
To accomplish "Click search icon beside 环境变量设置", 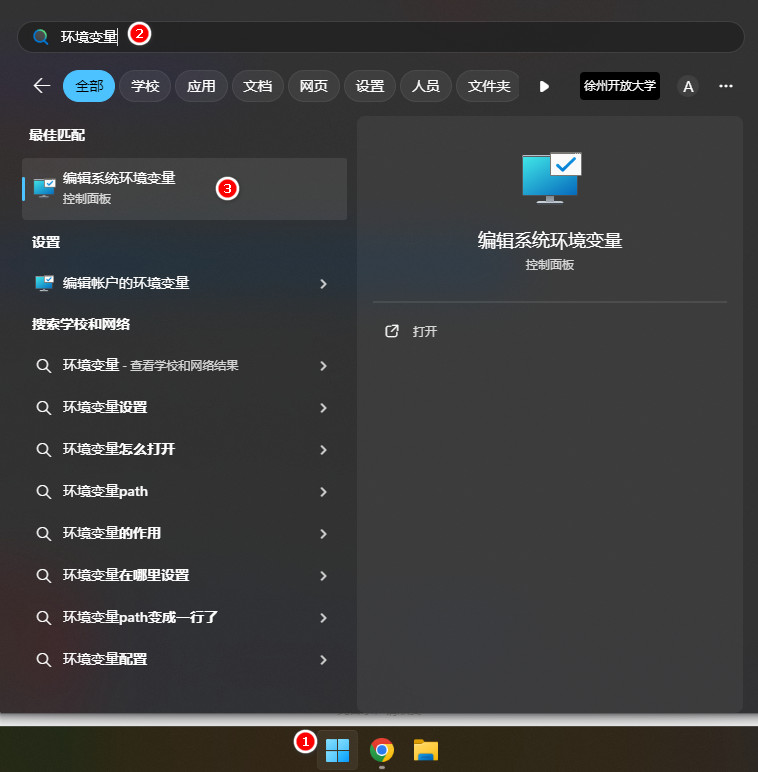I will click(44, 408).
